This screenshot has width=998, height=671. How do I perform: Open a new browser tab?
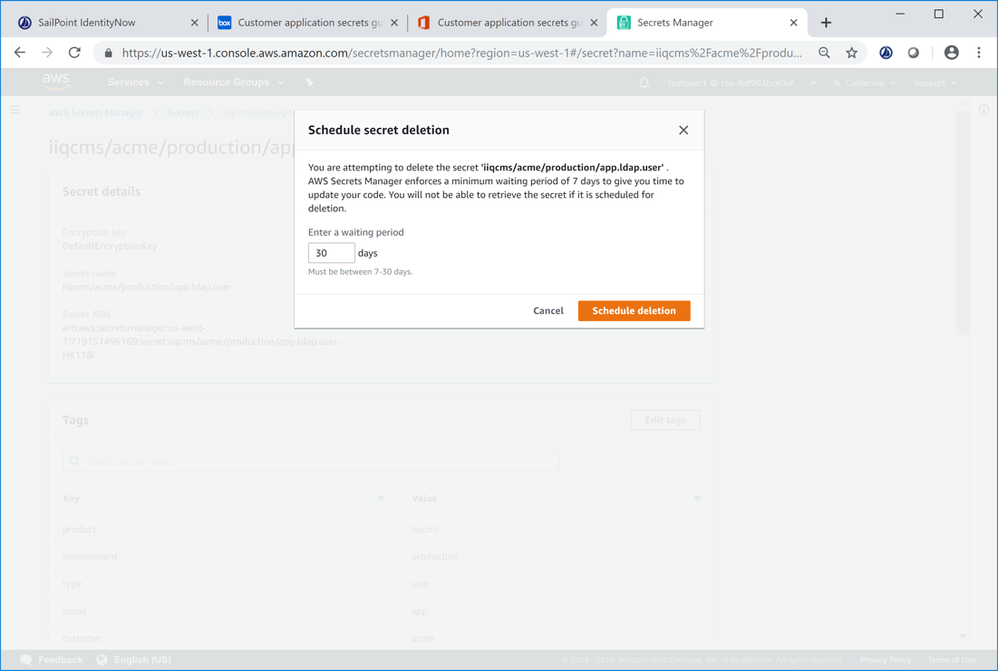826,22
